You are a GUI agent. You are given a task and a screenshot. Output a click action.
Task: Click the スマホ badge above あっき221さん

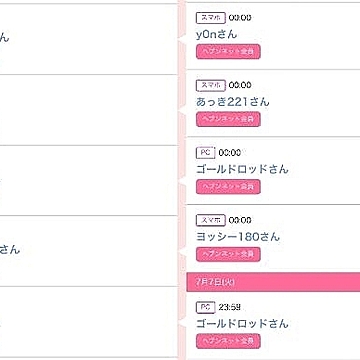[211, 85]
